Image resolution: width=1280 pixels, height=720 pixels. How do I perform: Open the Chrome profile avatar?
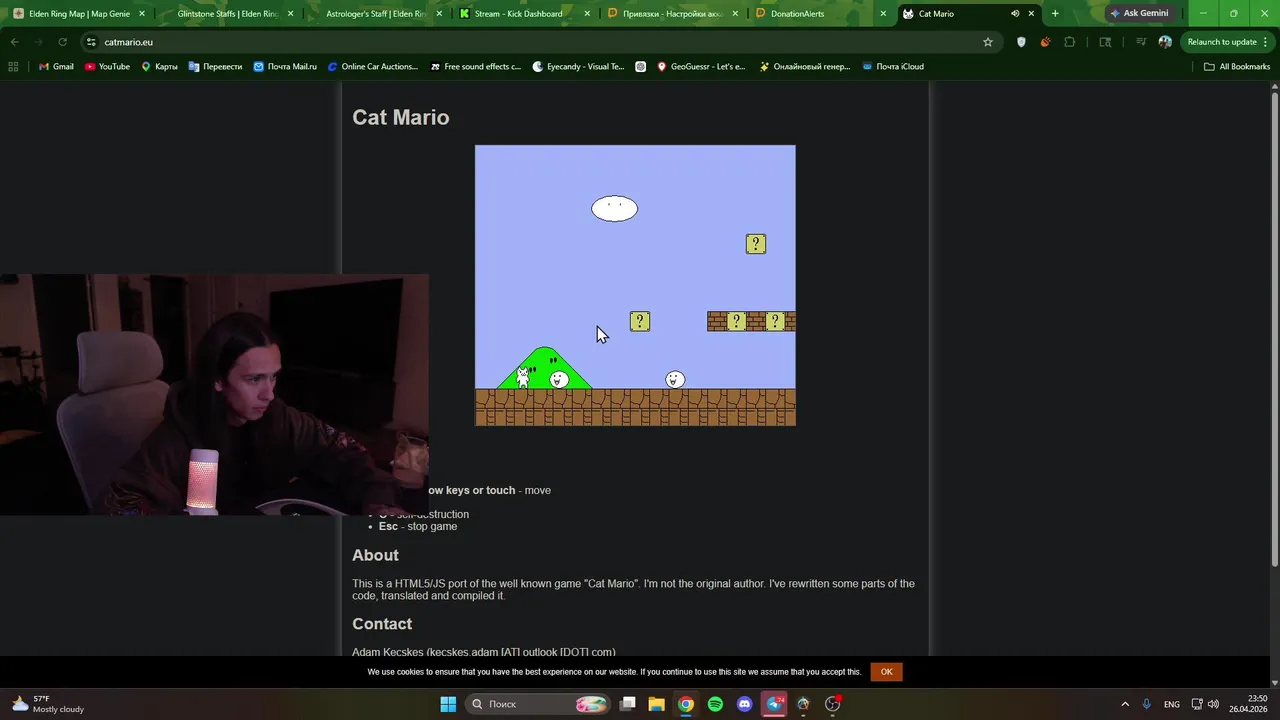(x=1165, y=42)
